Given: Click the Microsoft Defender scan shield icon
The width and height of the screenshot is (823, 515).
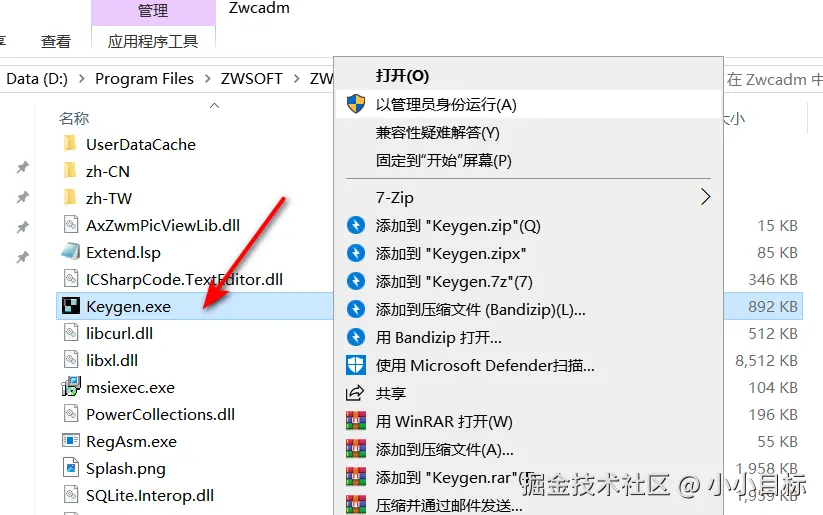Looking at the screenshot, I should point(356,365).
